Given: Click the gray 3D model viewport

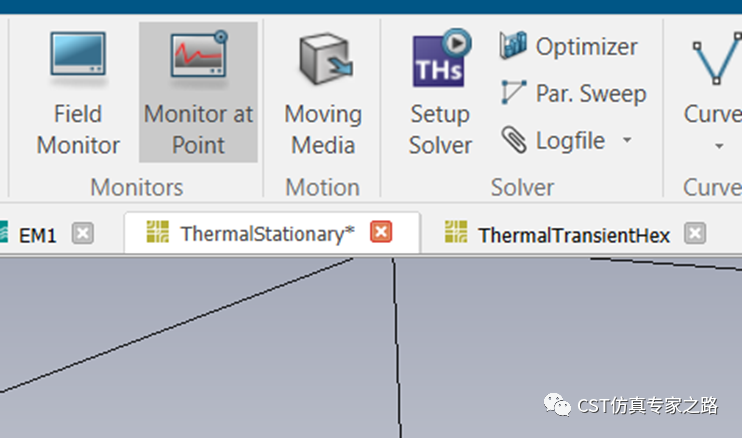Looking at the screenshot, I should pyautogui.click(x=371, y=348).
